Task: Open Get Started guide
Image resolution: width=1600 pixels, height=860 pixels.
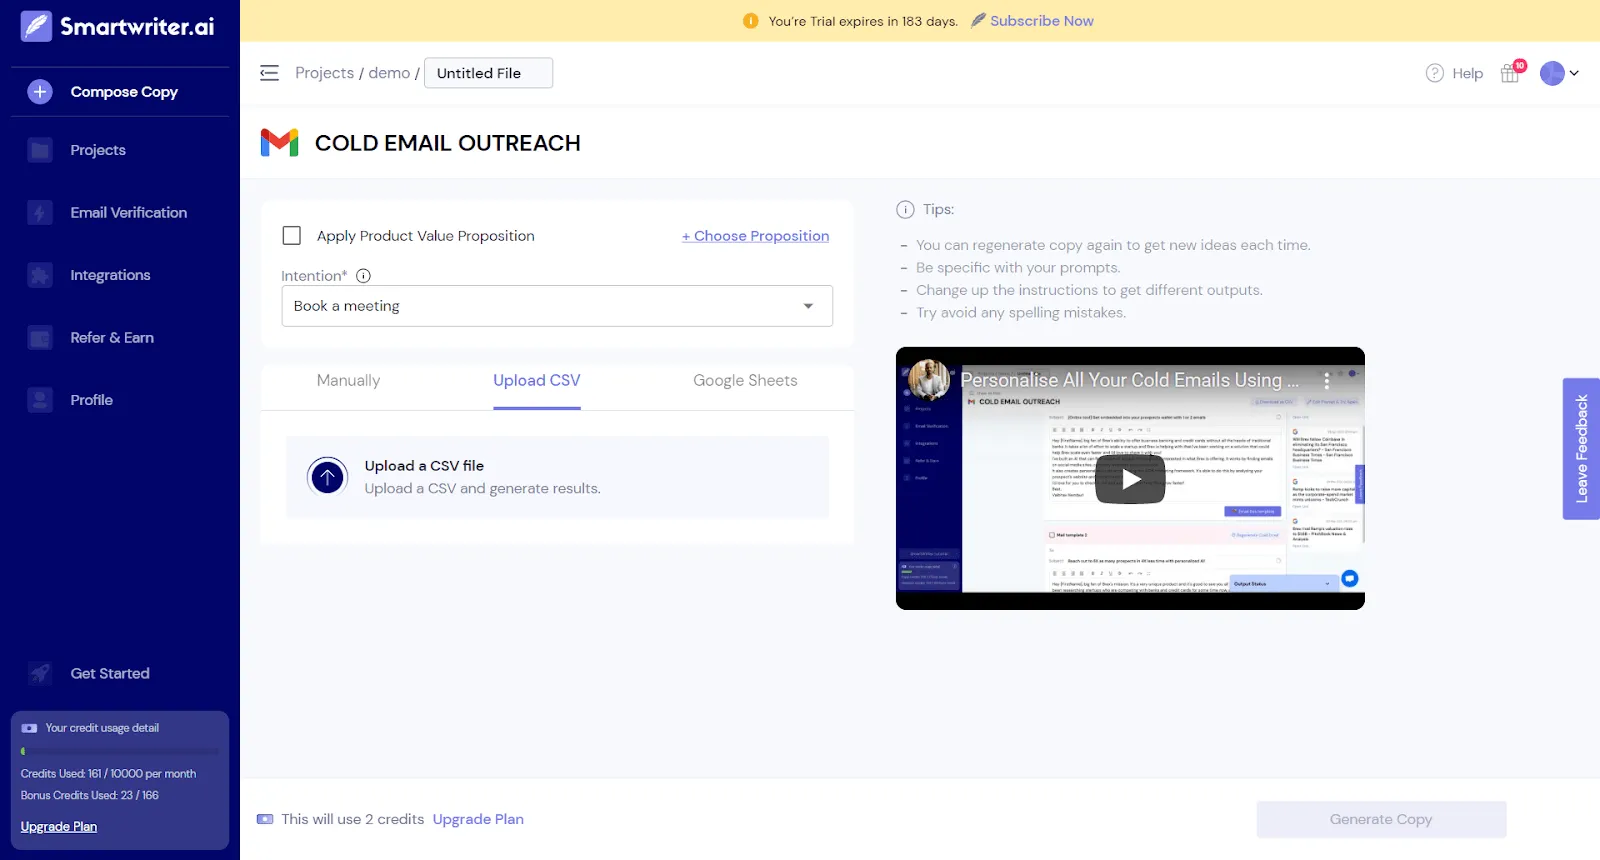Action: pos(110,673)
